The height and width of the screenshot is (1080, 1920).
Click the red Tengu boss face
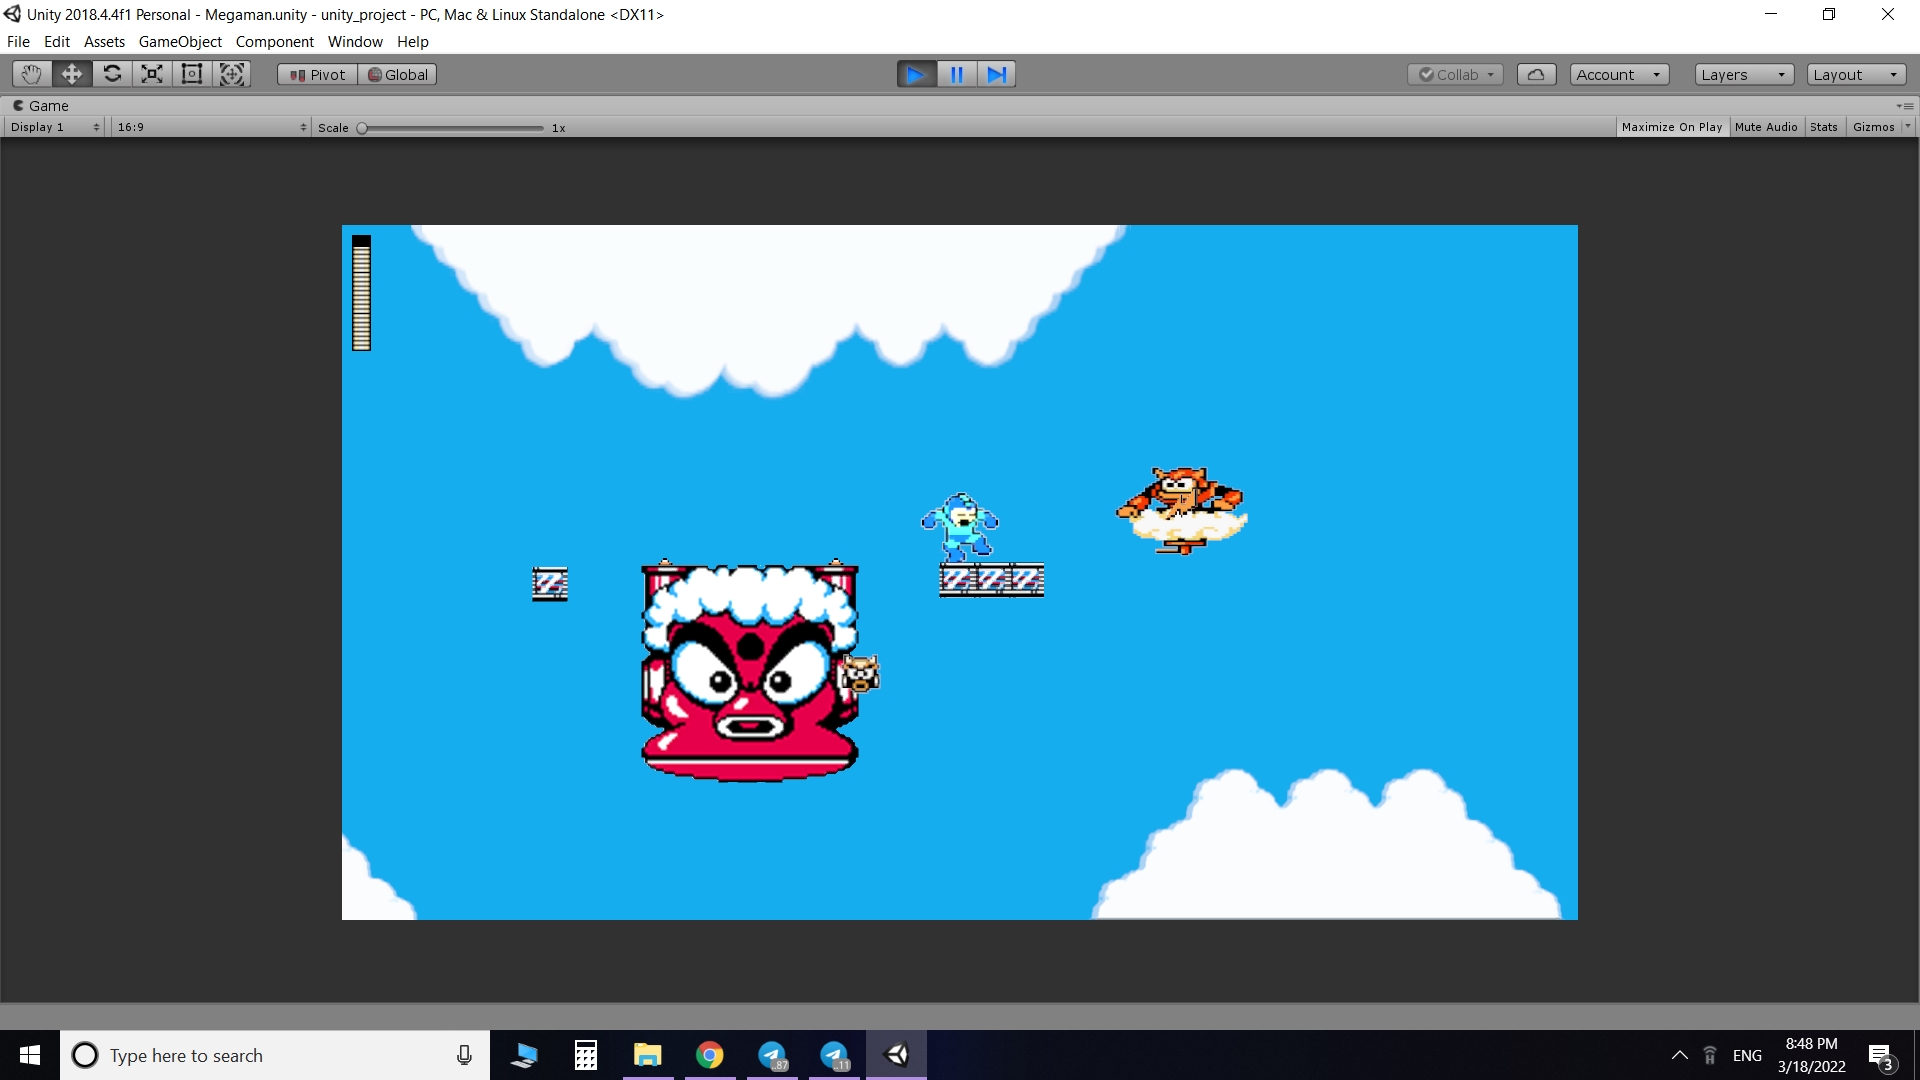pyautogui.click(x=750, y=670)
